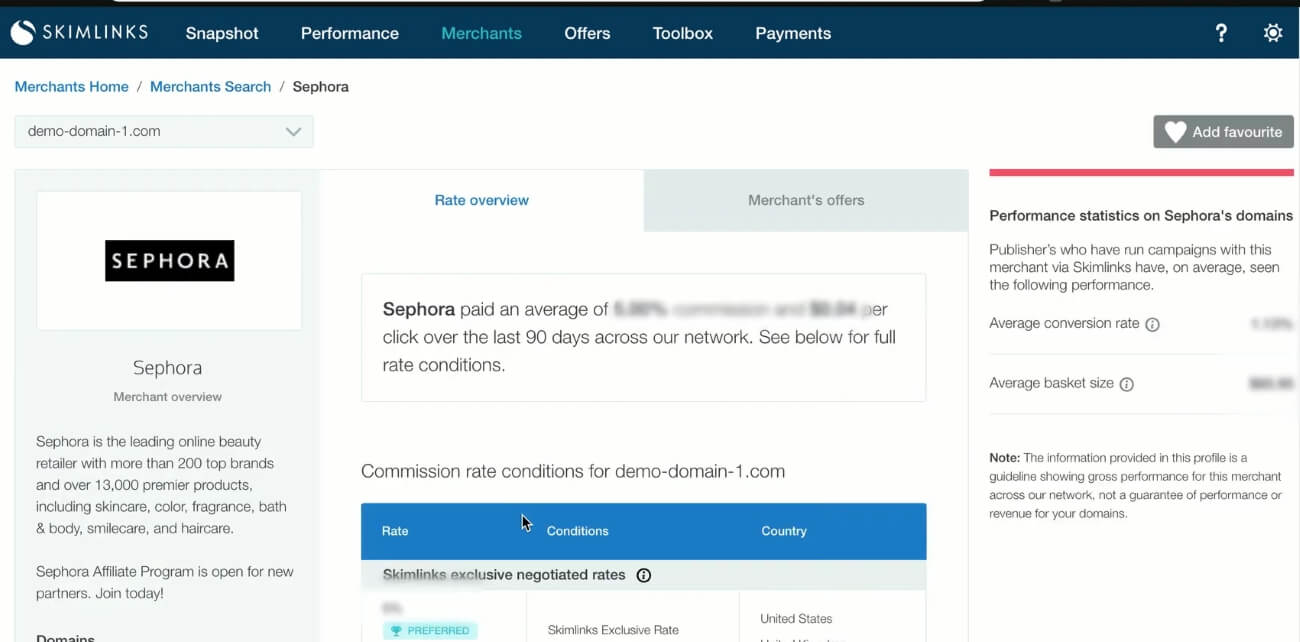Select the Merchants menu item

coord(481,33)
